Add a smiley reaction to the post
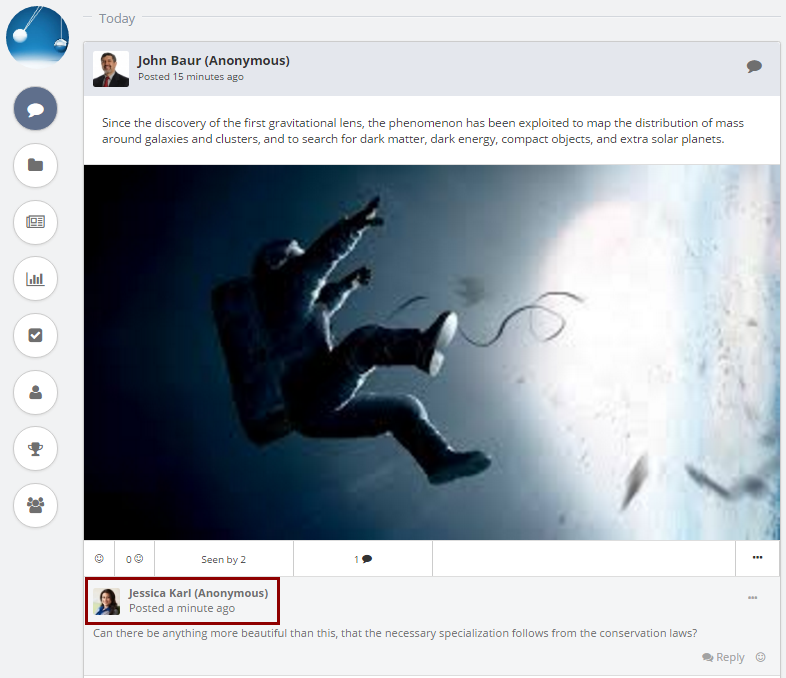This screenshot has height=678, width=786. (x=99, y=559)
